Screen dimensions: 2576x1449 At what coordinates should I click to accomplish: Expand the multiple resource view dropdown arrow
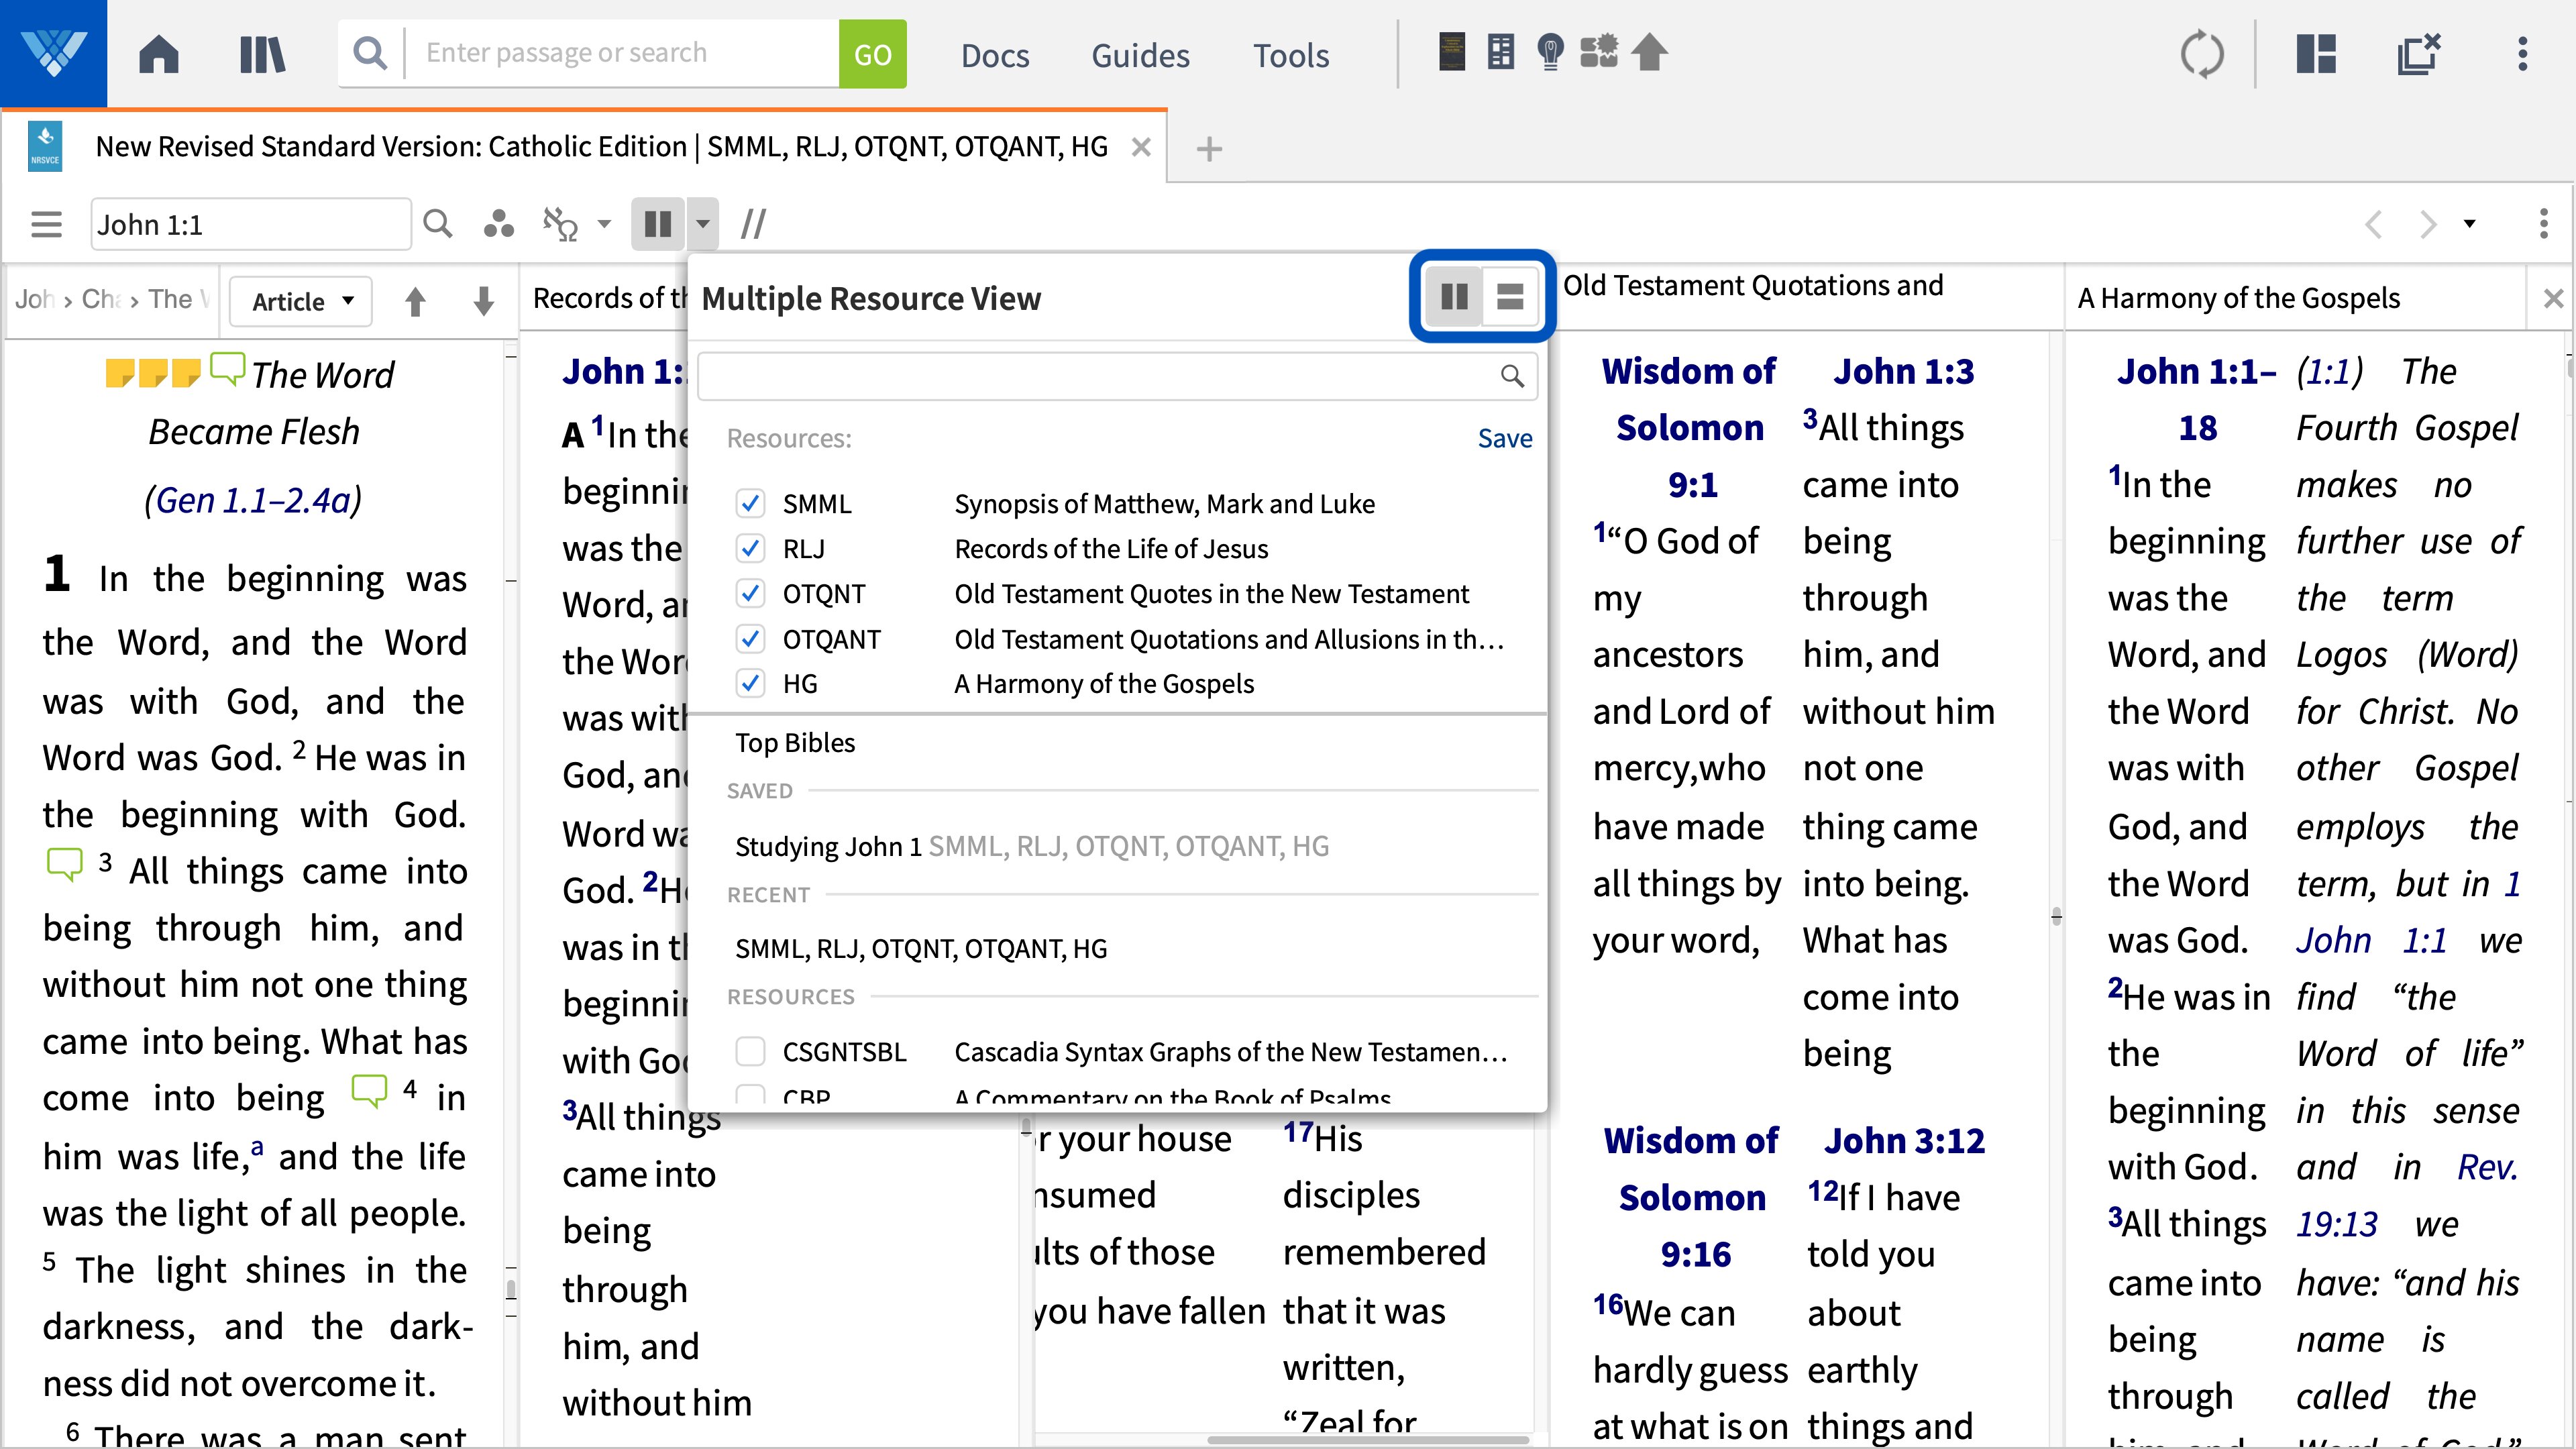click(x=703, y=224)
